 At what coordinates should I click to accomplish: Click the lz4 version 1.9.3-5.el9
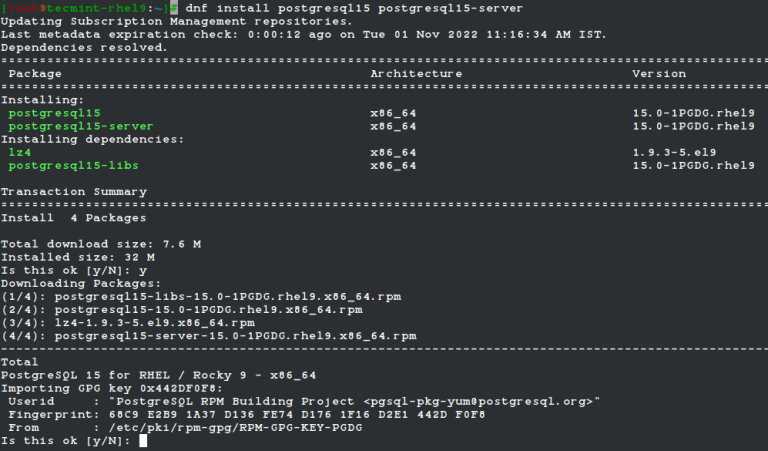(674, 152)
